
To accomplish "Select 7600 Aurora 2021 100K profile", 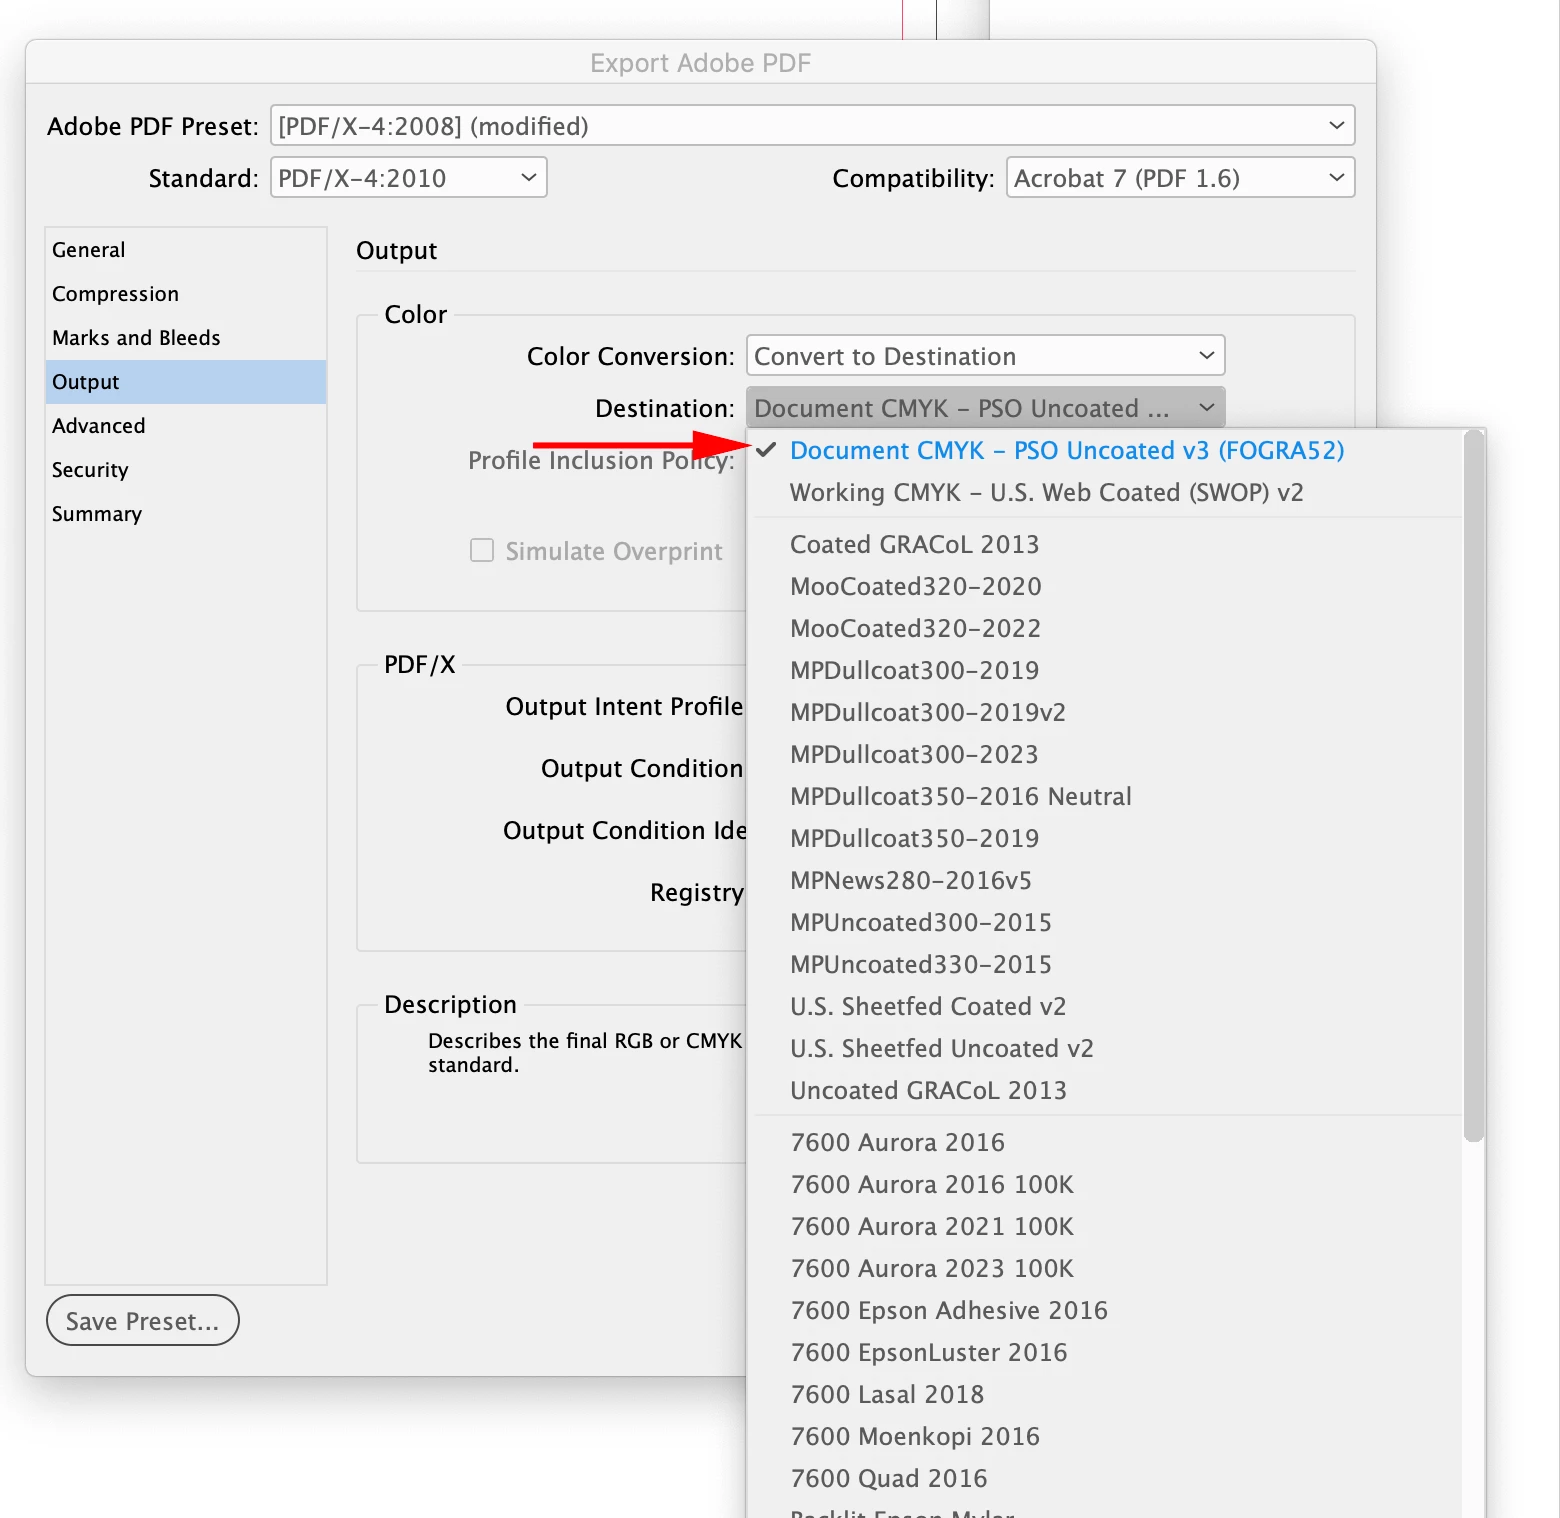I will coord(1105,1227).
